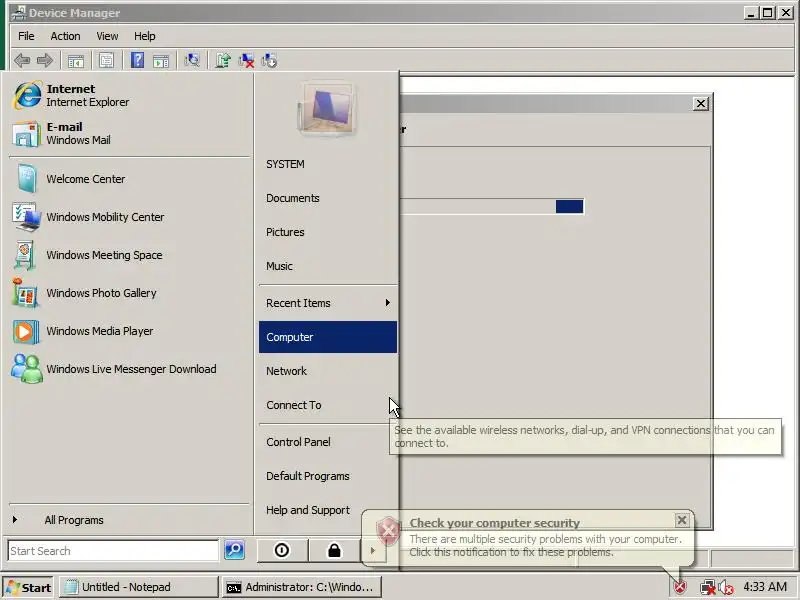Click the Start button on the taskbar

point(29,587)
